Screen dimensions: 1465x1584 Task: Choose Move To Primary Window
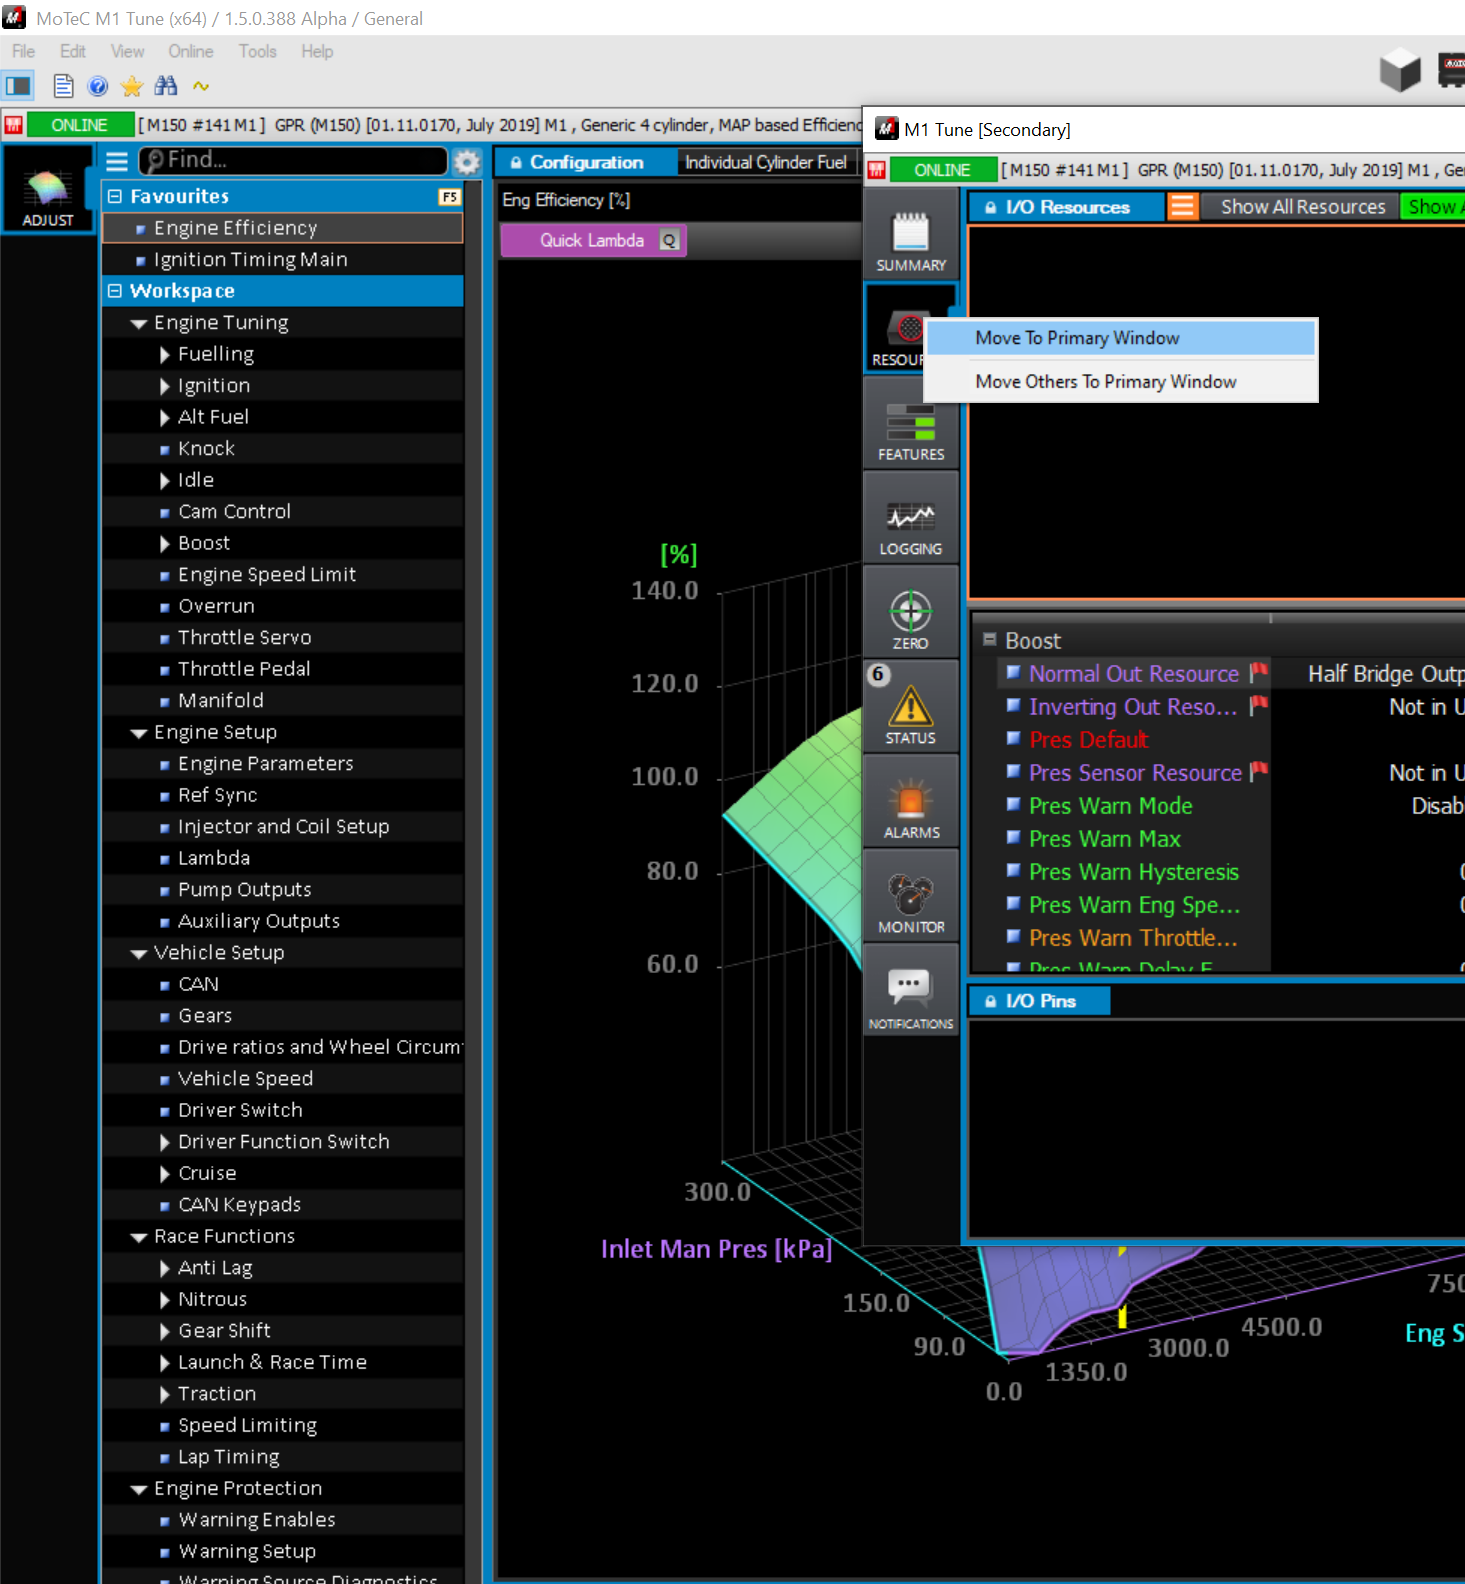[x=1077, y=338]
